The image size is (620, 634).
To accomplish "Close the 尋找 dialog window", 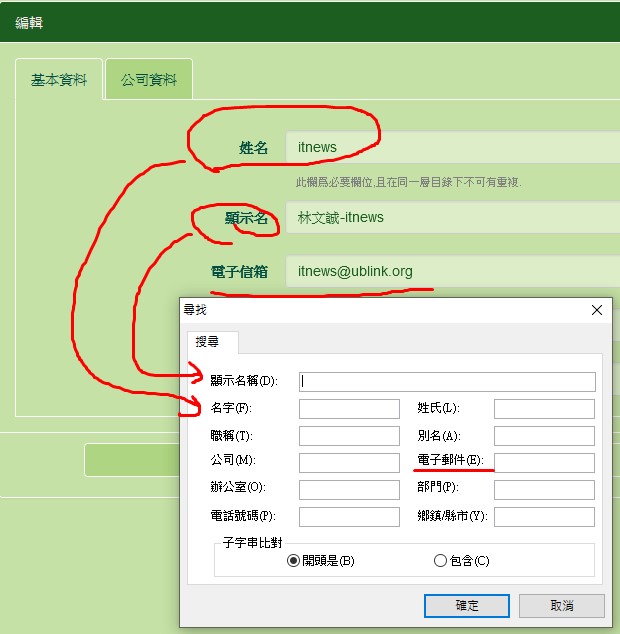I will [597, 311].
